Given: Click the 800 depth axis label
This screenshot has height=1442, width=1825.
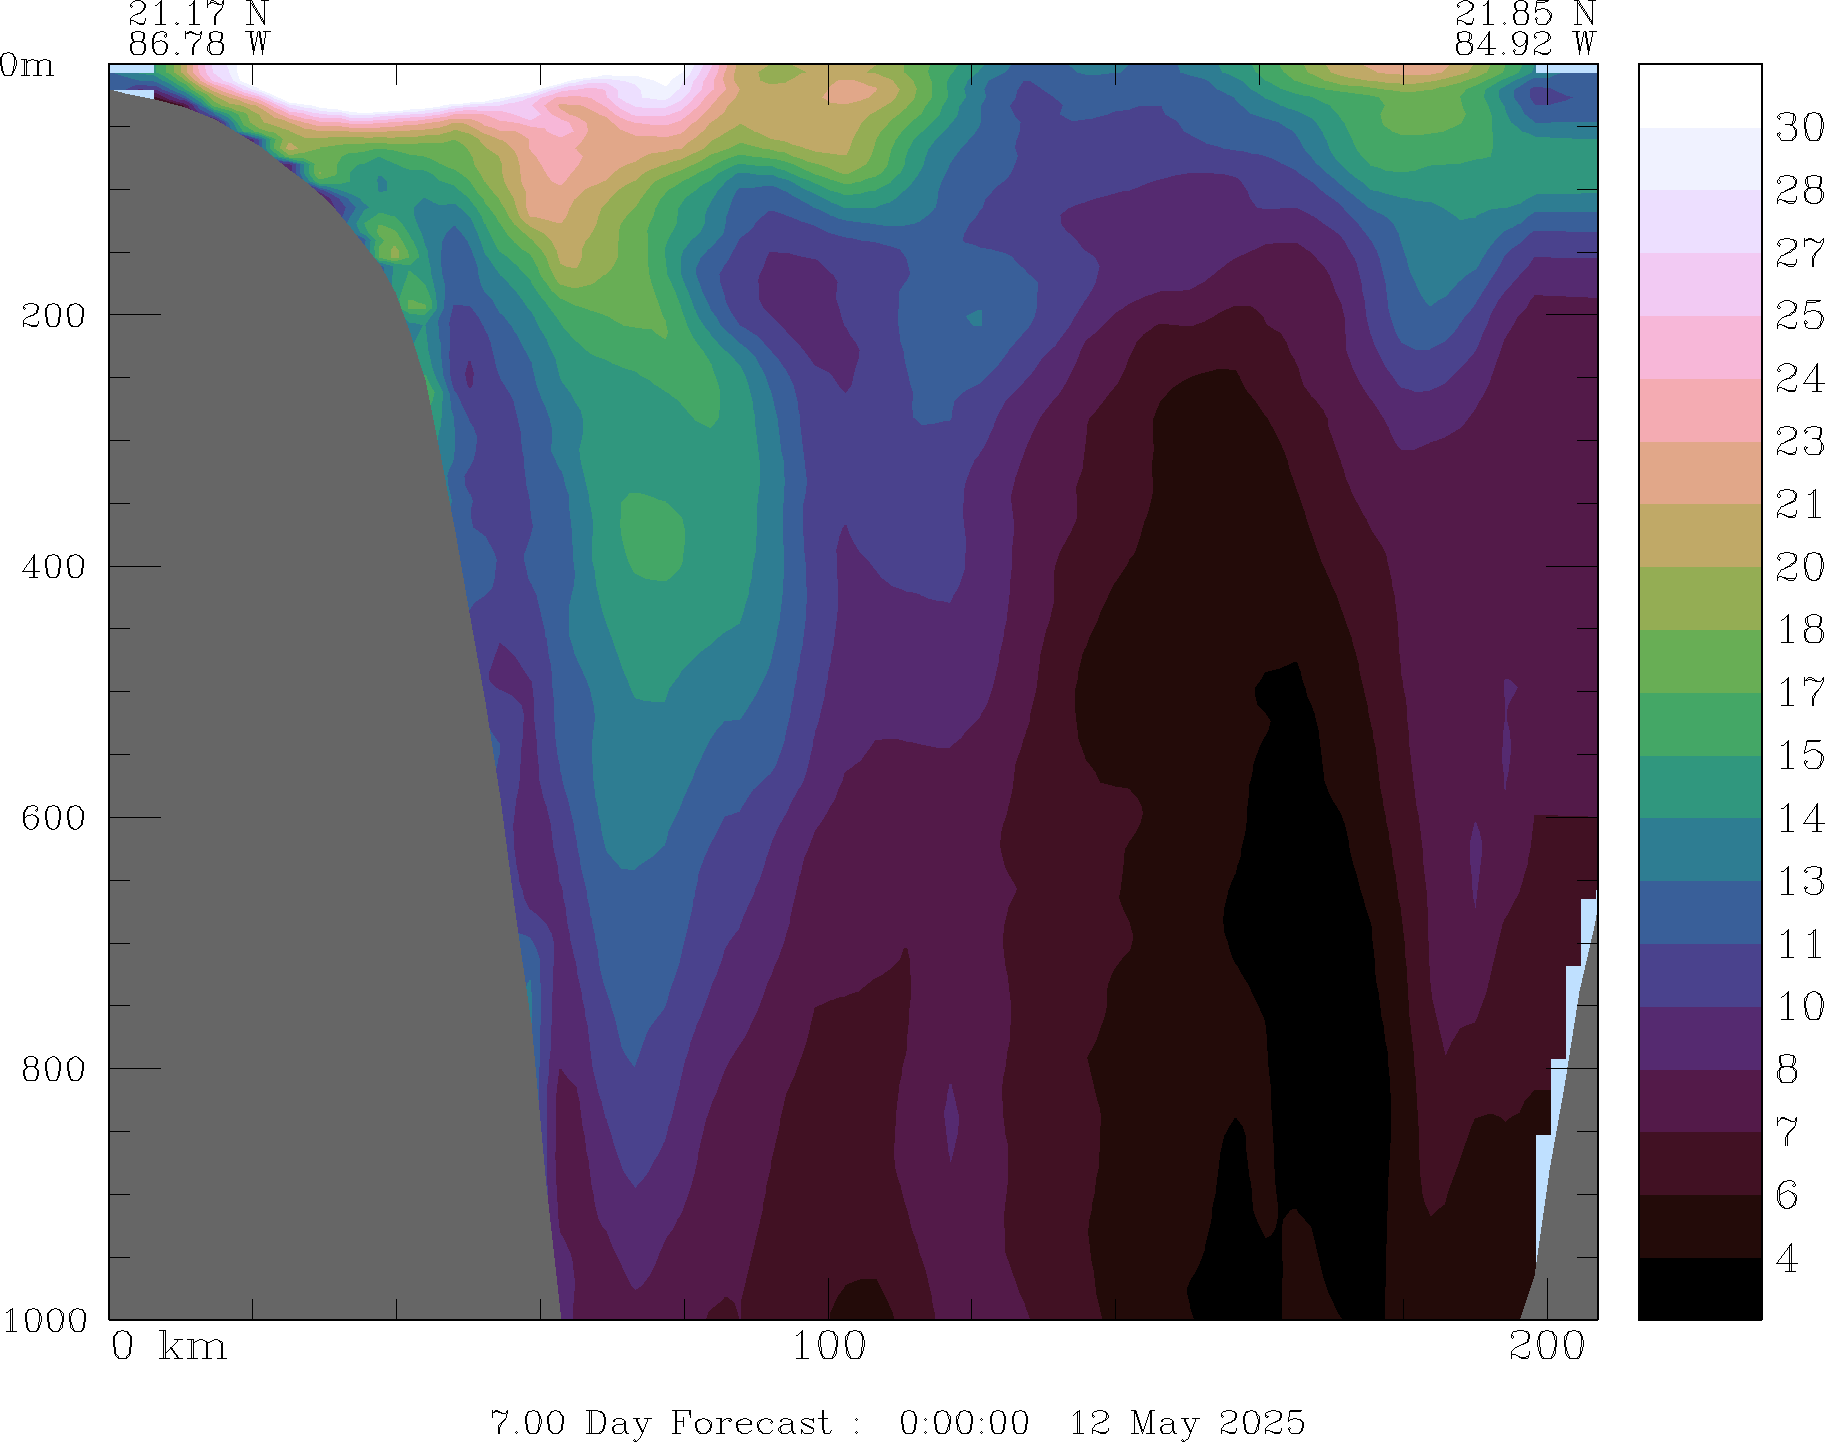Looking at the screenshot, I should pyautogui.click(x=53, y=1068).
